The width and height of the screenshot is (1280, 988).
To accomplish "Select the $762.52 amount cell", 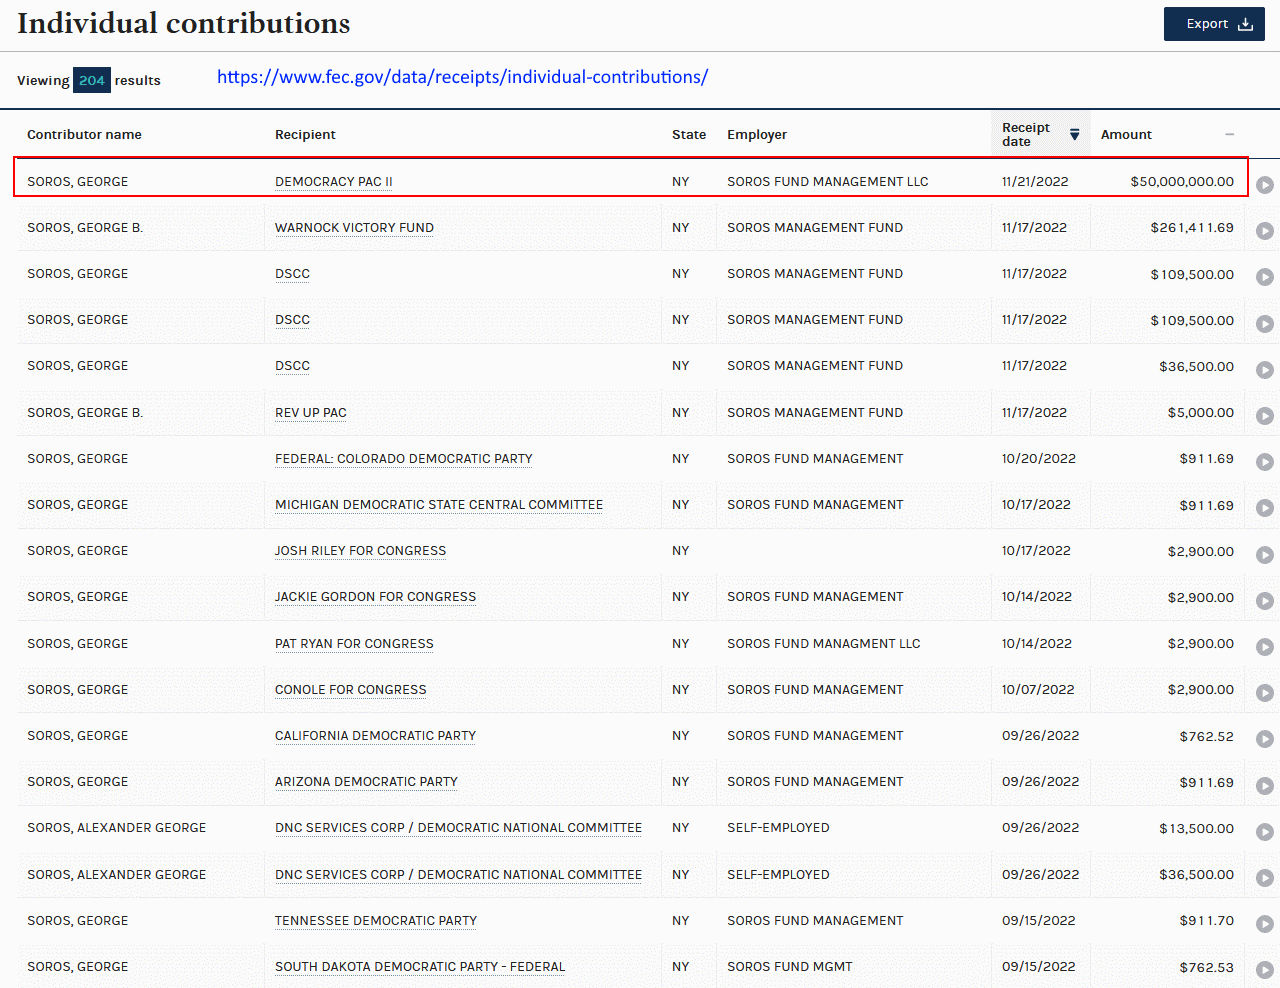I will [x=1206, y=736].
